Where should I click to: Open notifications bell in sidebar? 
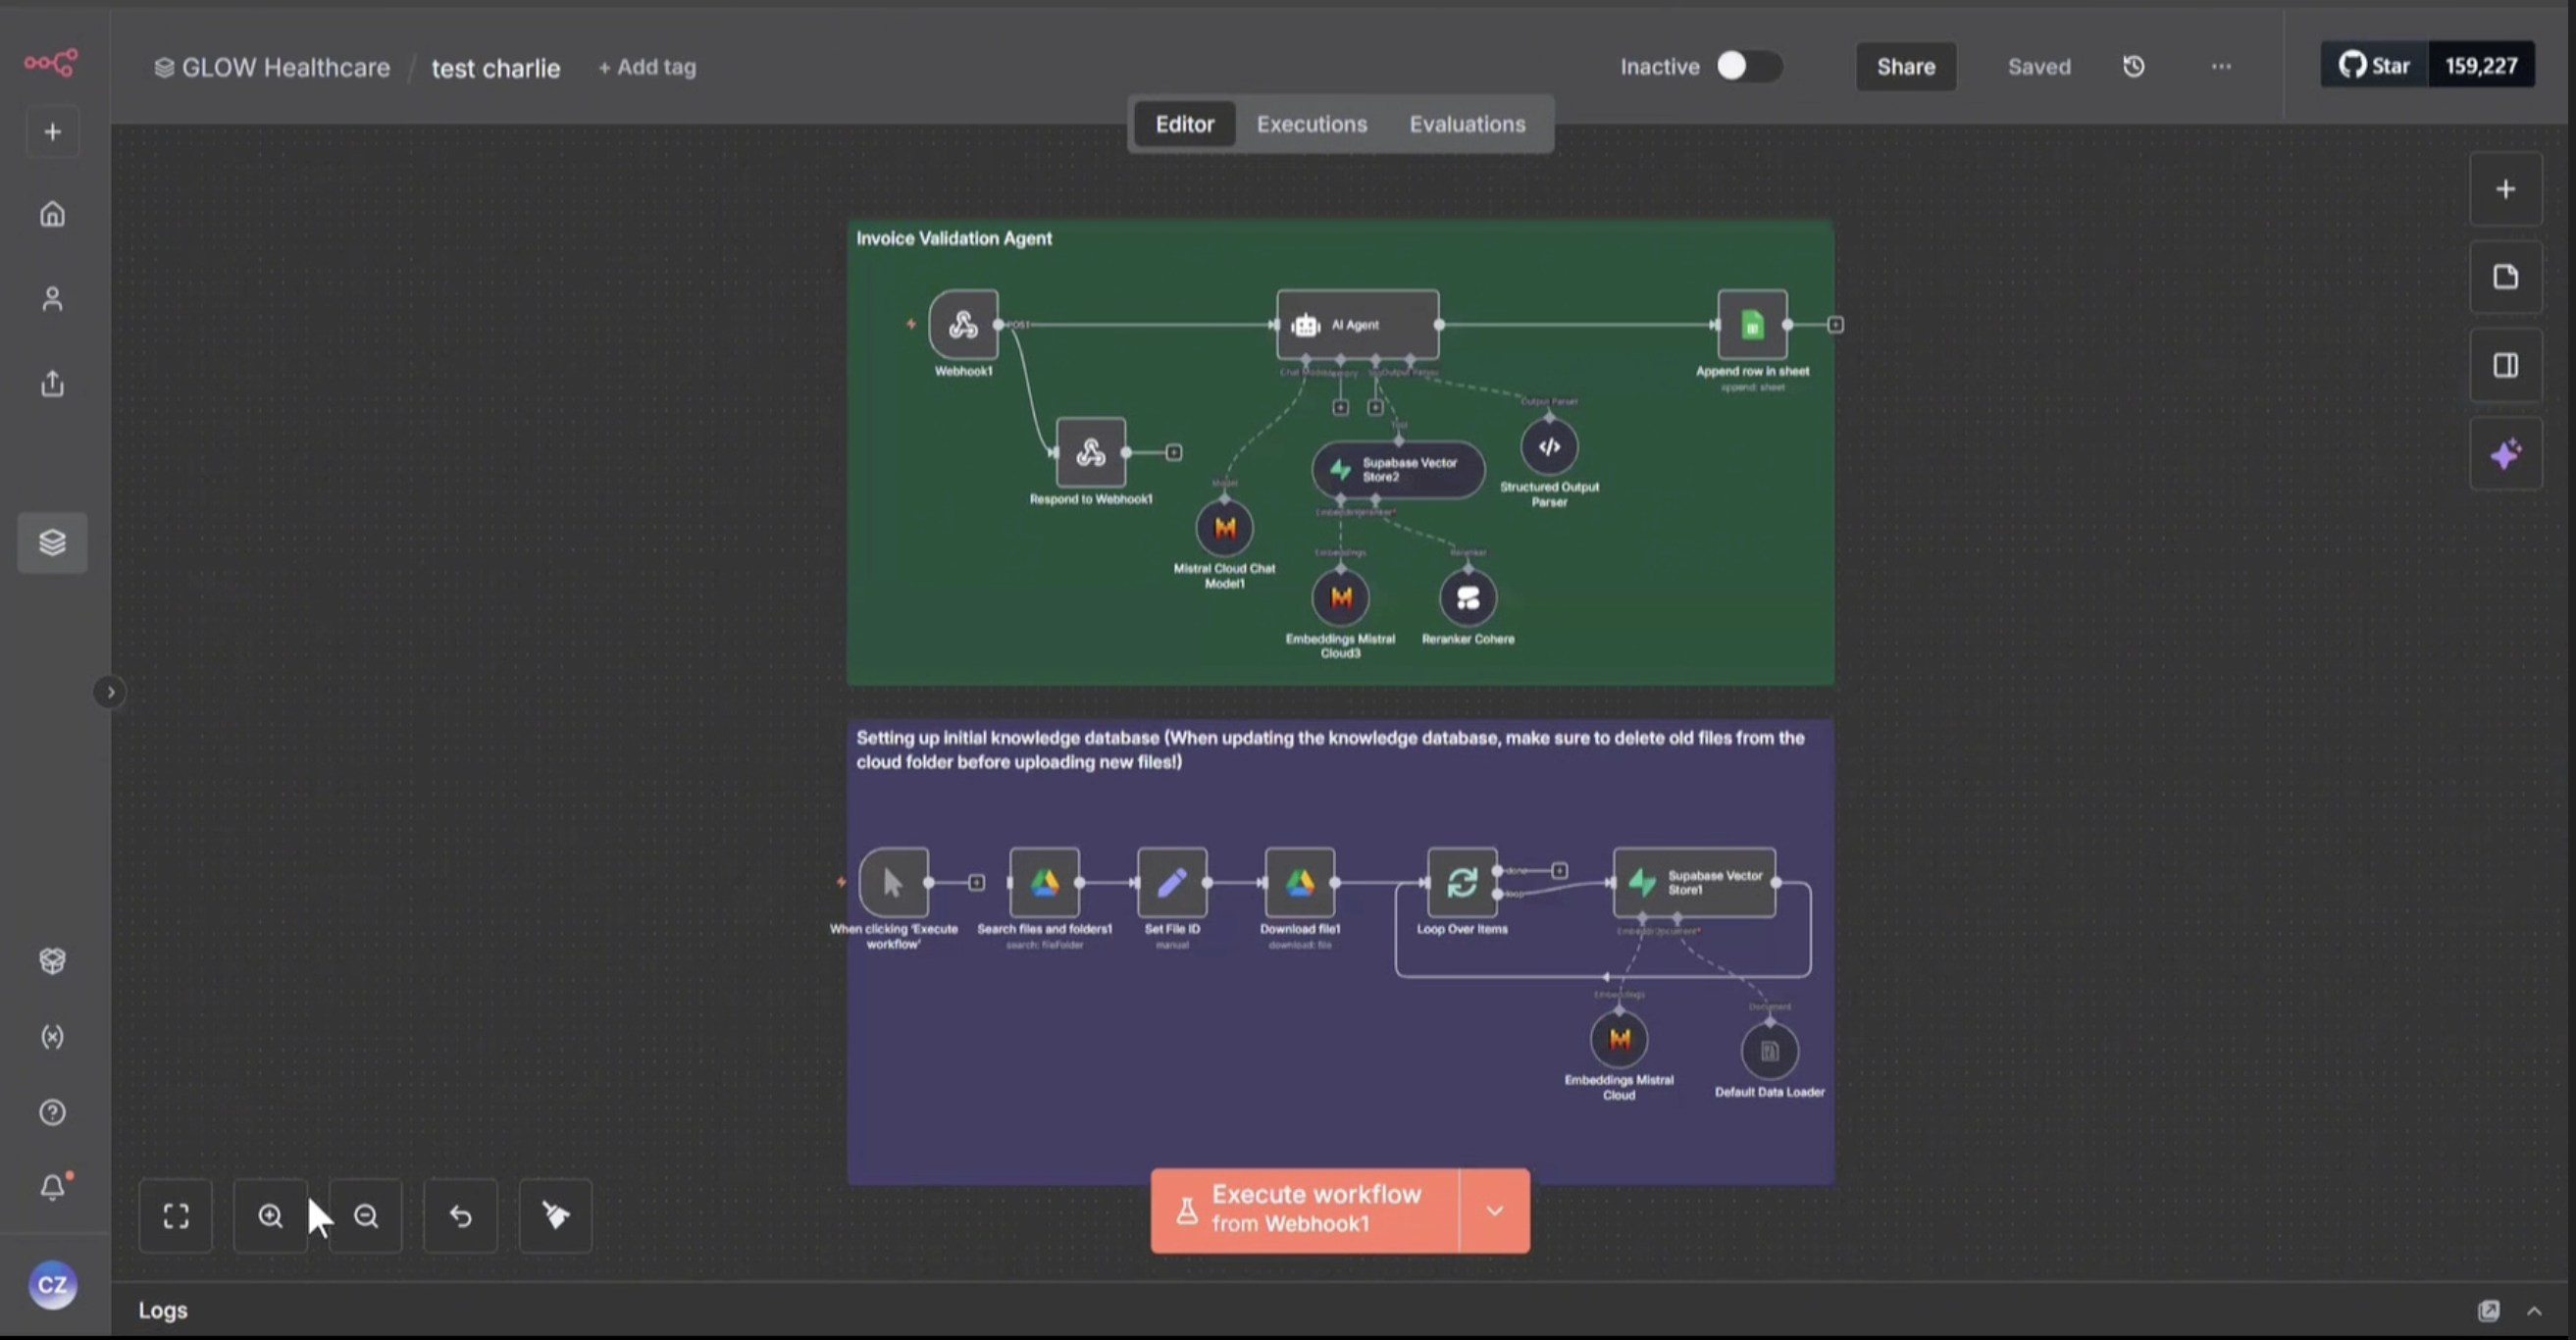point(52,1187)
